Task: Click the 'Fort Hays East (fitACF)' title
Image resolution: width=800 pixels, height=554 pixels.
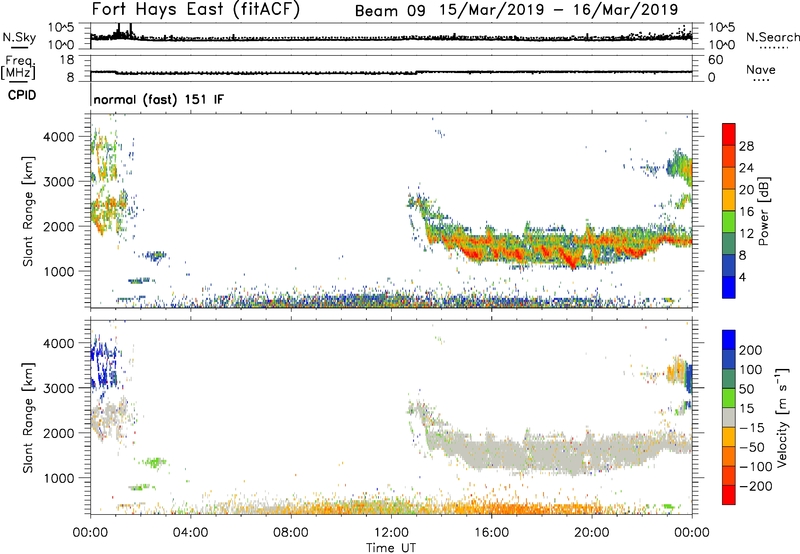Action: [x=196, y=10]
